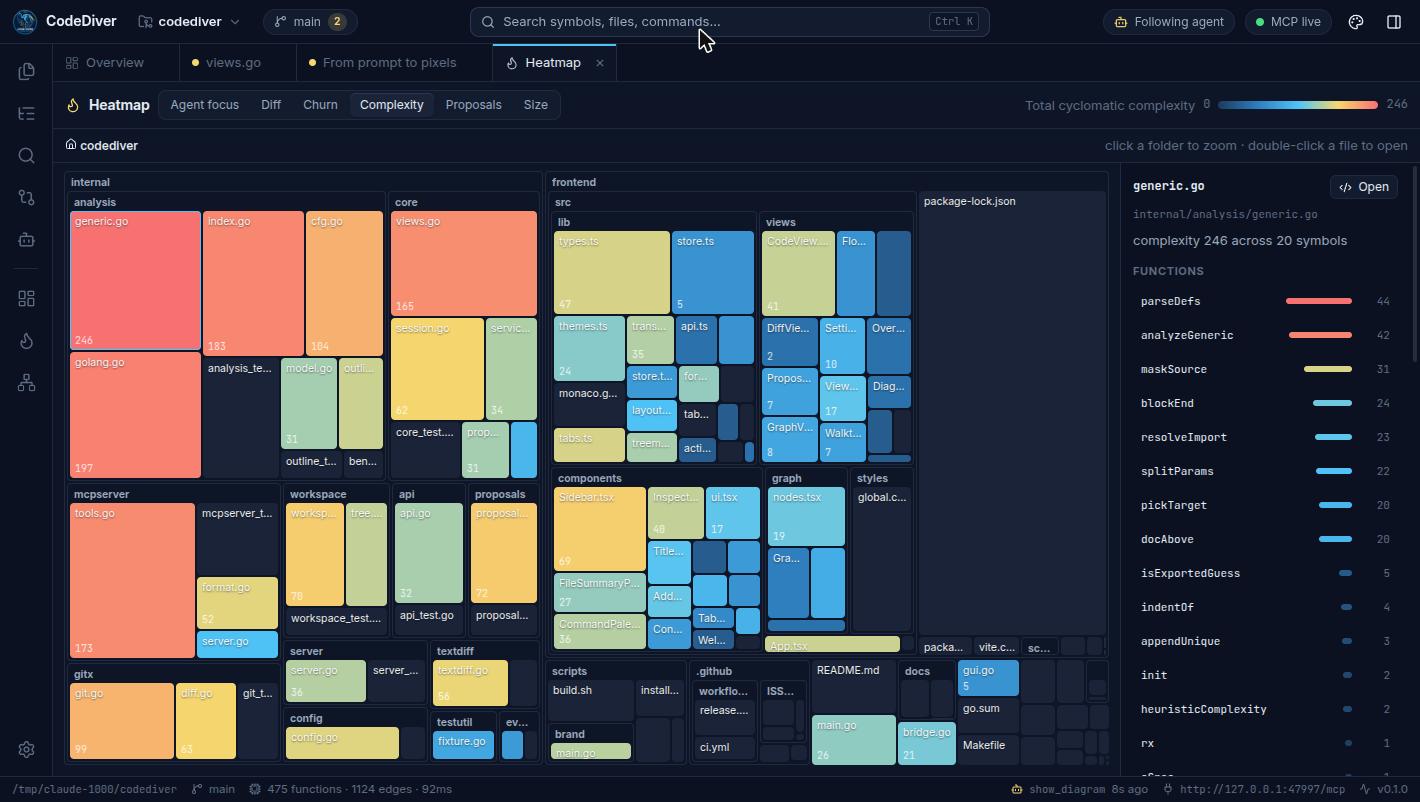
Task: Toggle the Following agent mode
Action: pos(1170,22)
